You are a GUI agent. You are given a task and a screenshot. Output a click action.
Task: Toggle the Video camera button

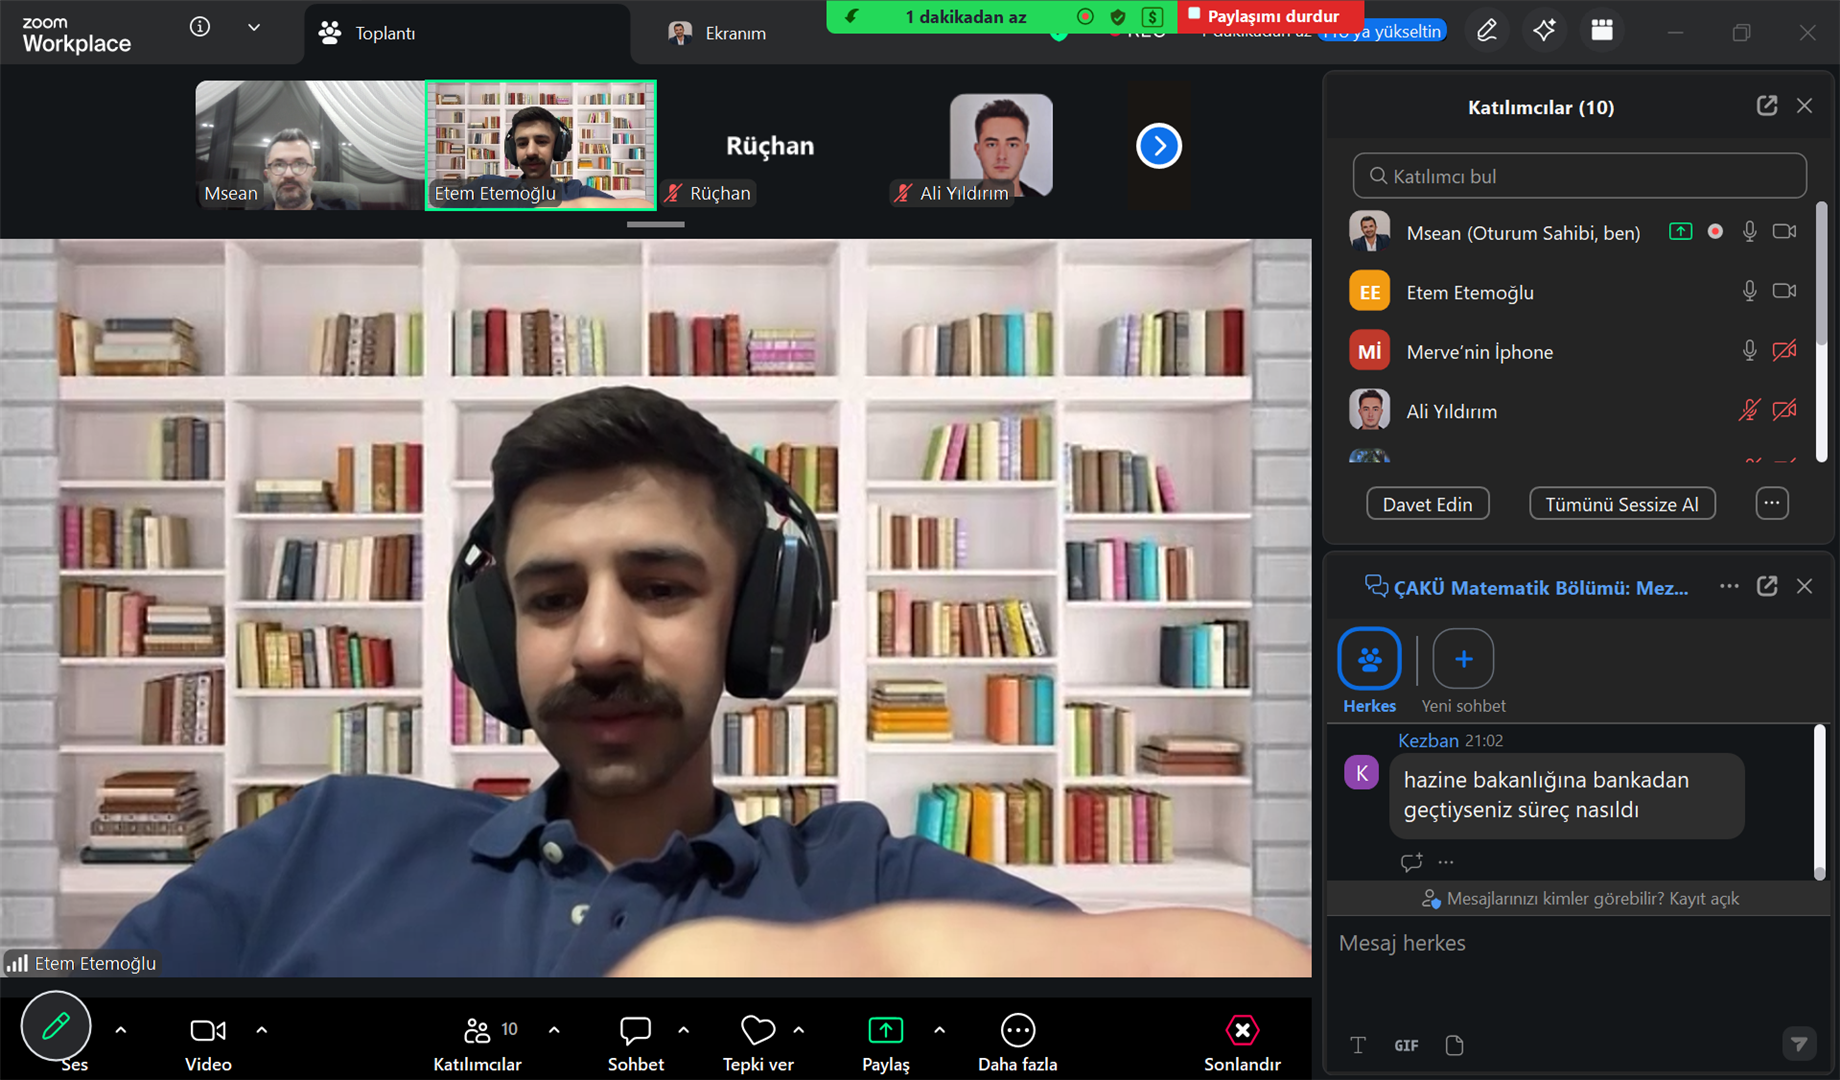point(208,1030)
